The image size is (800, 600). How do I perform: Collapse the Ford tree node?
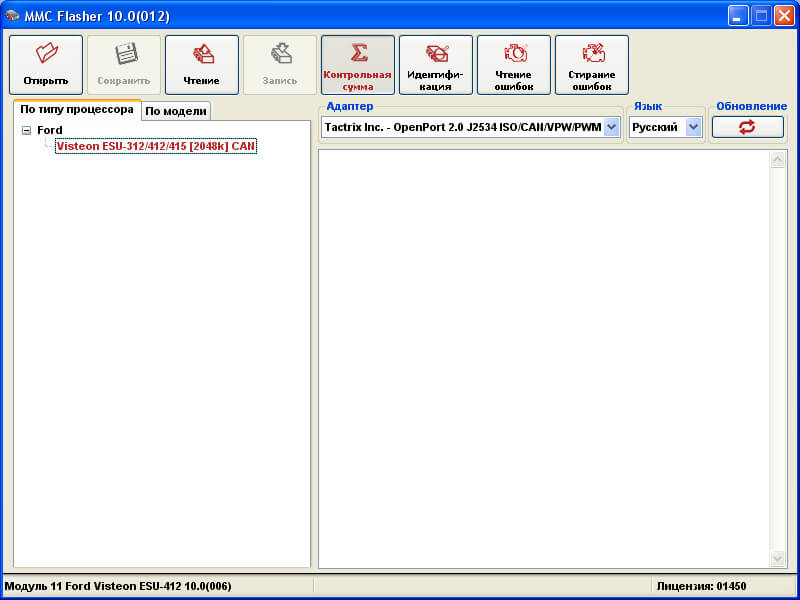(x=26, y=131)
